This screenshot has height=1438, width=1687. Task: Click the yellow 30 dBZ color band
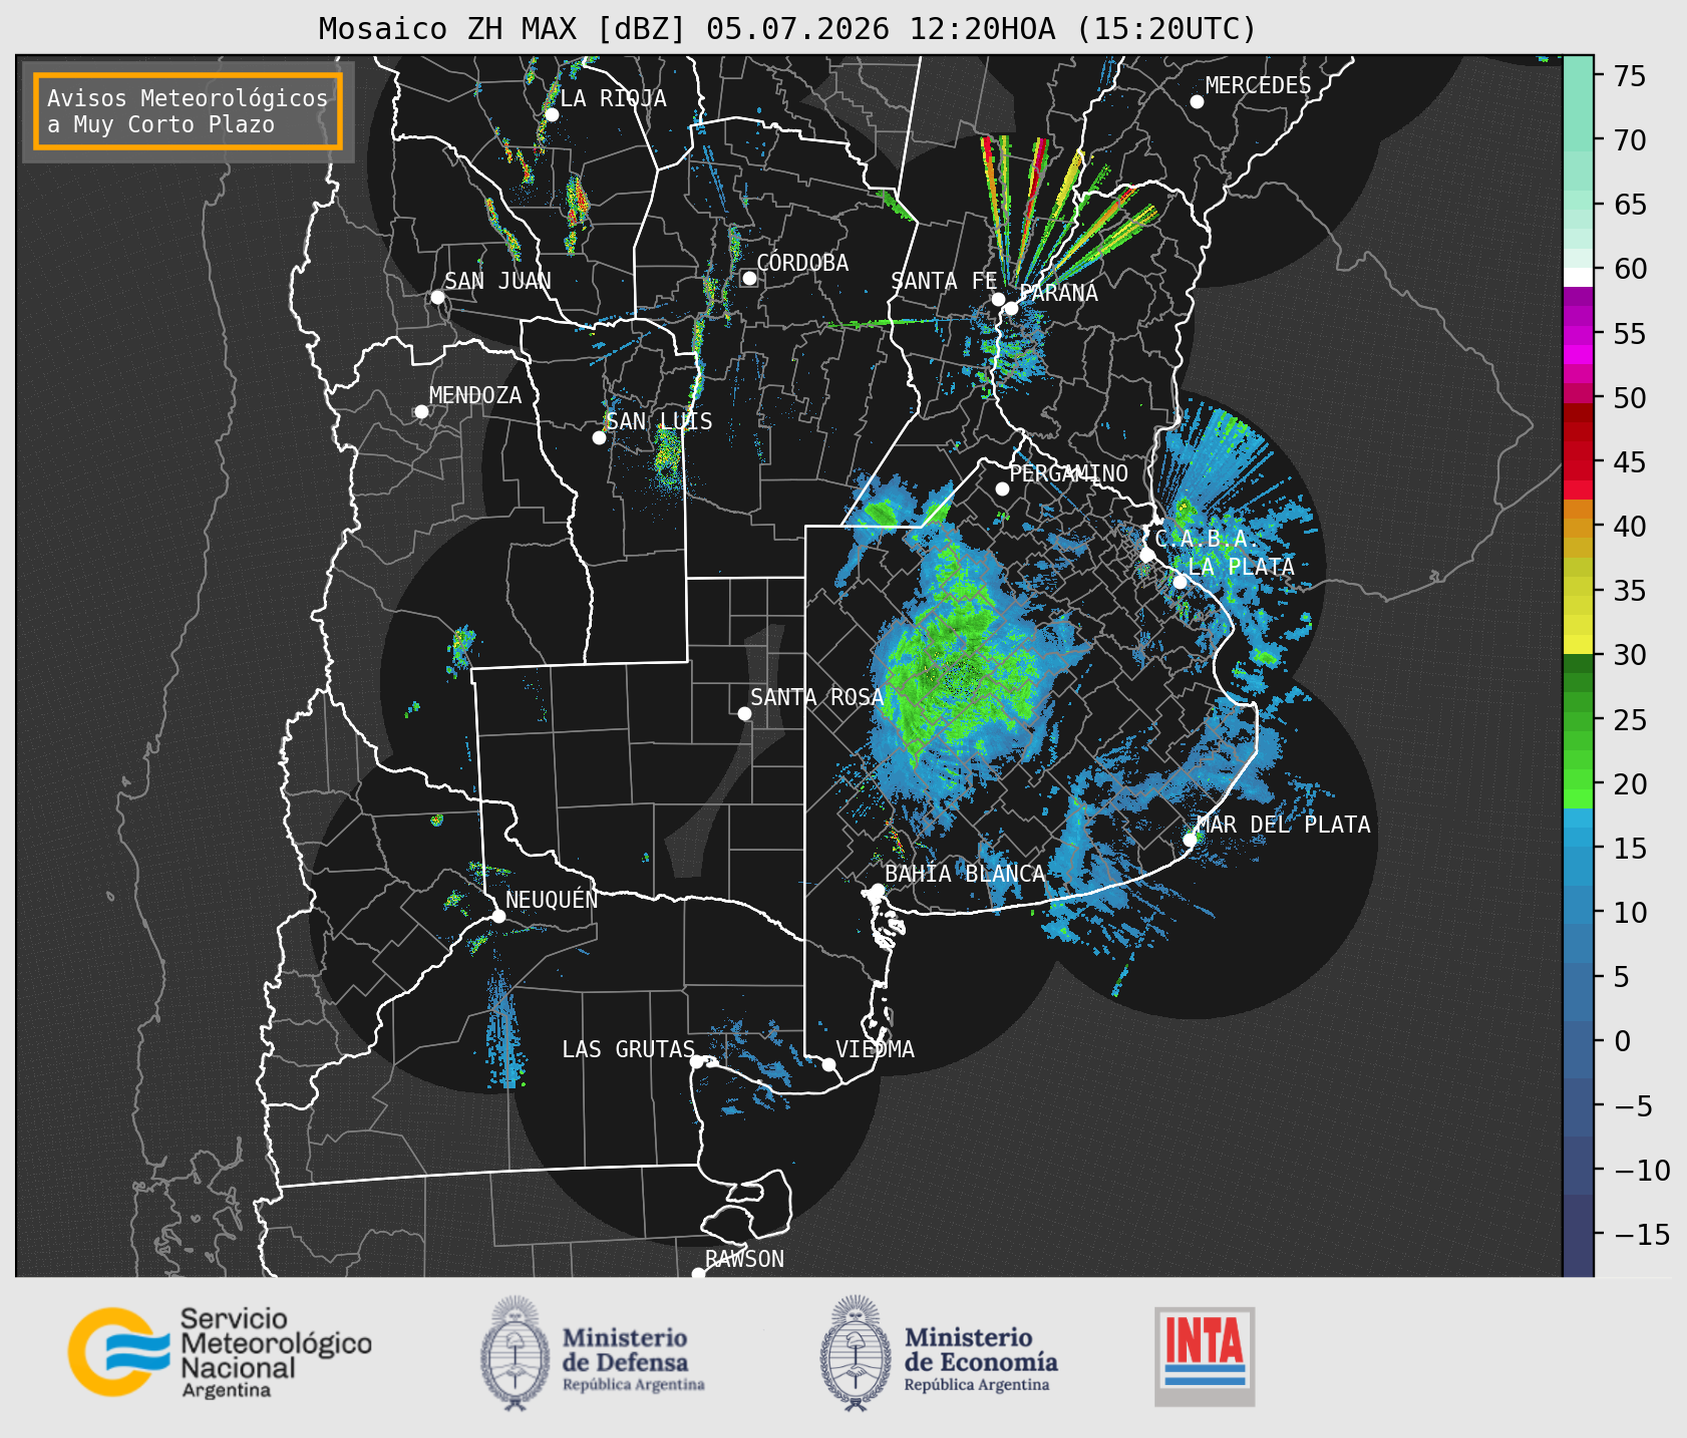[x=1578, y=646]
